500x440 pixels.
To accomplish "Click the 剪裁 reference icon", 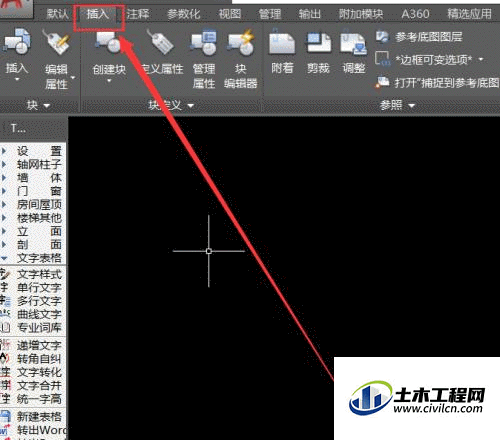I will coord(318,41).
